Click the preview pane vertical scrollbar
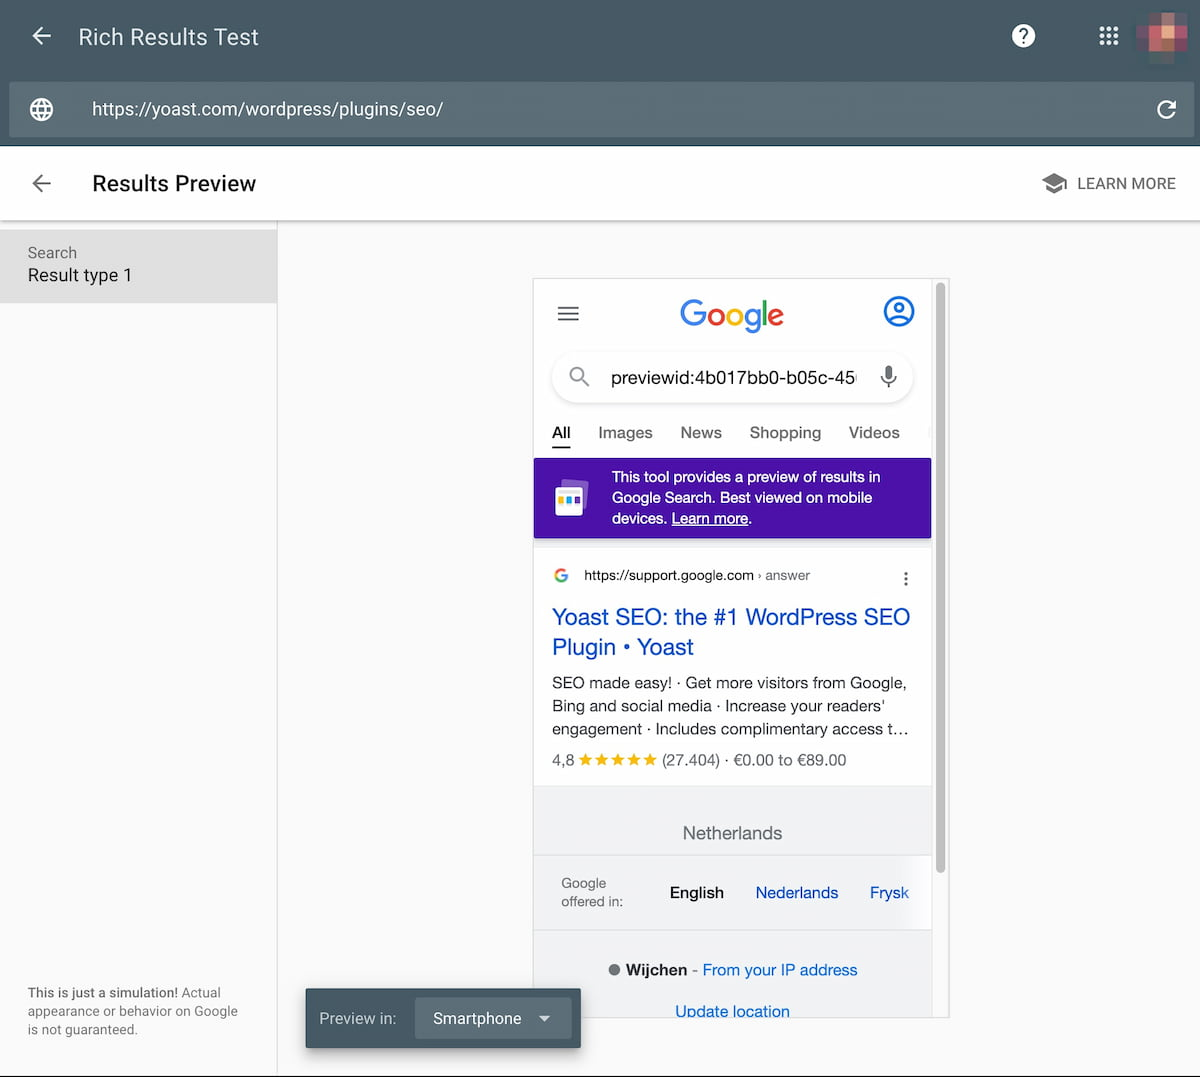Screen dimensions: 1200x1077 (x=940, y=578)
